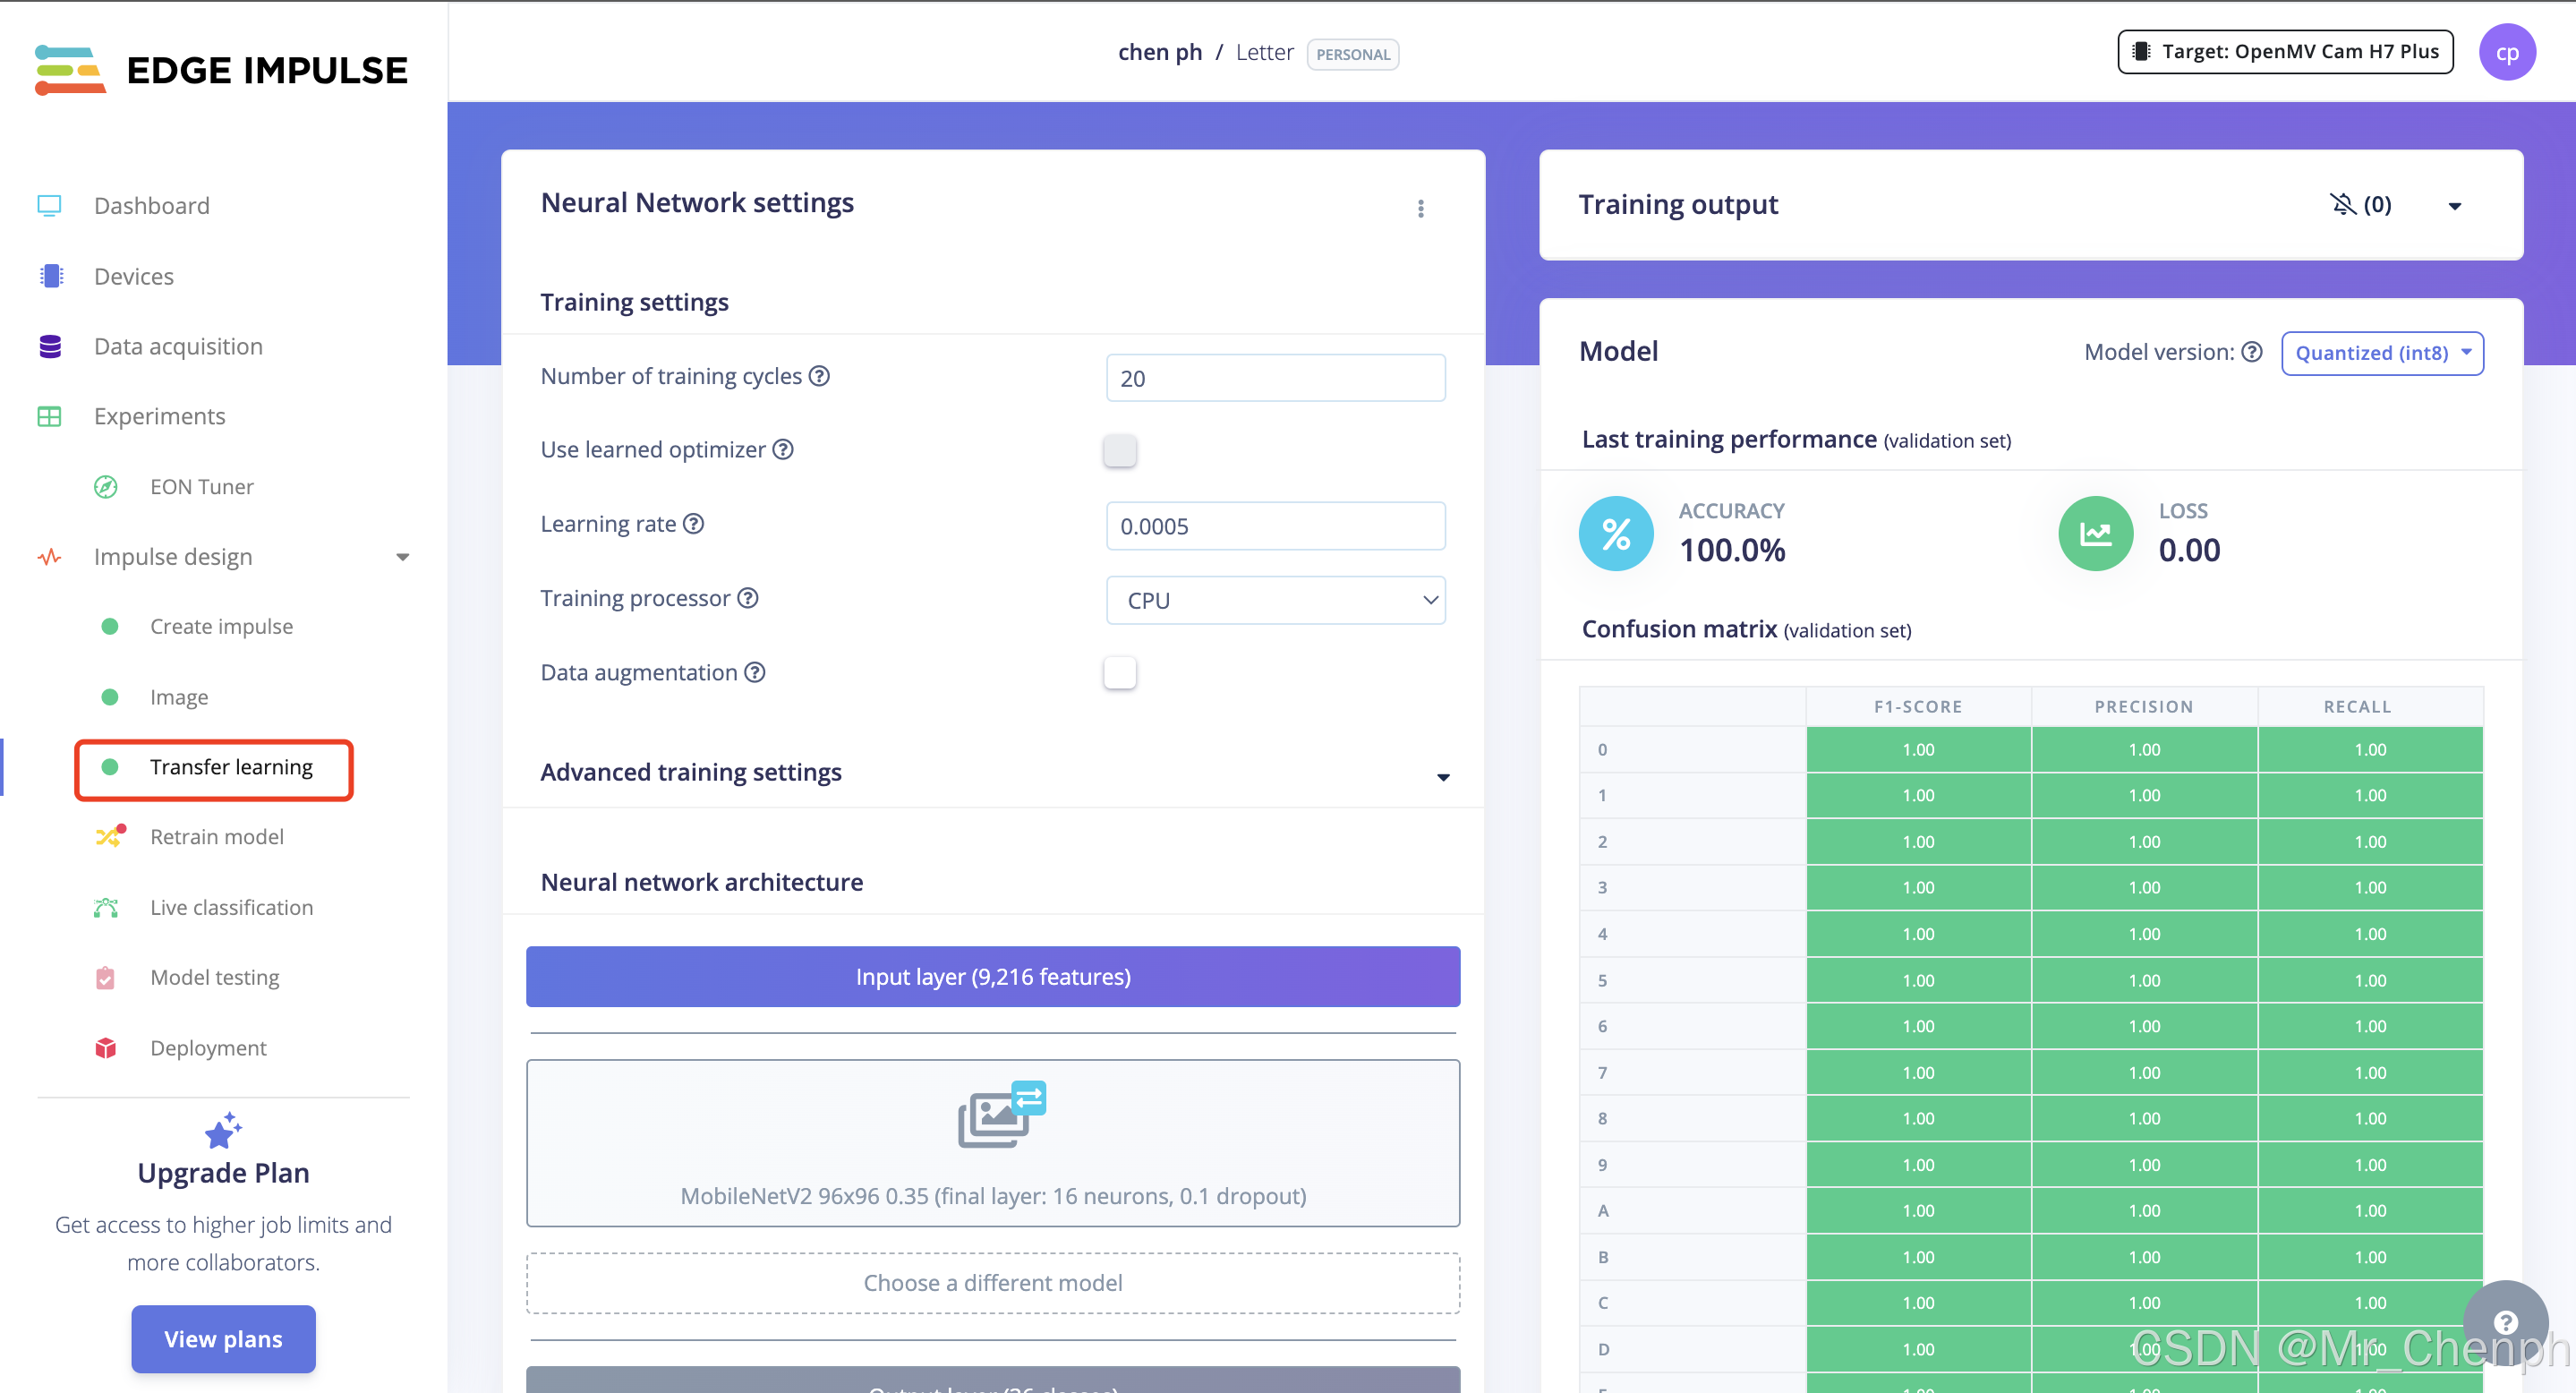Click the Learning rate input field
Image resolution: width=2576 pixels, height=1393 pixels.
click(x=1275, y=526)
